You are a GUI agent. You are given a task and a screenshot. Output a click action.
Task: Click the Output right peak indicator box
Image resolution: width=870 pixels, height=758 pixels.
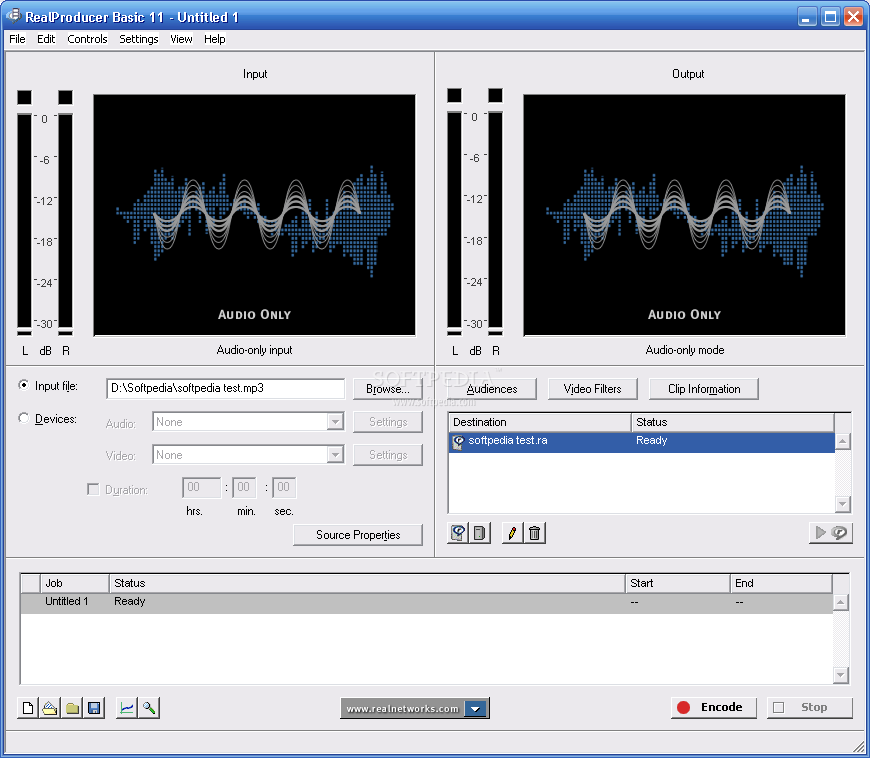[x=495, y=95]
